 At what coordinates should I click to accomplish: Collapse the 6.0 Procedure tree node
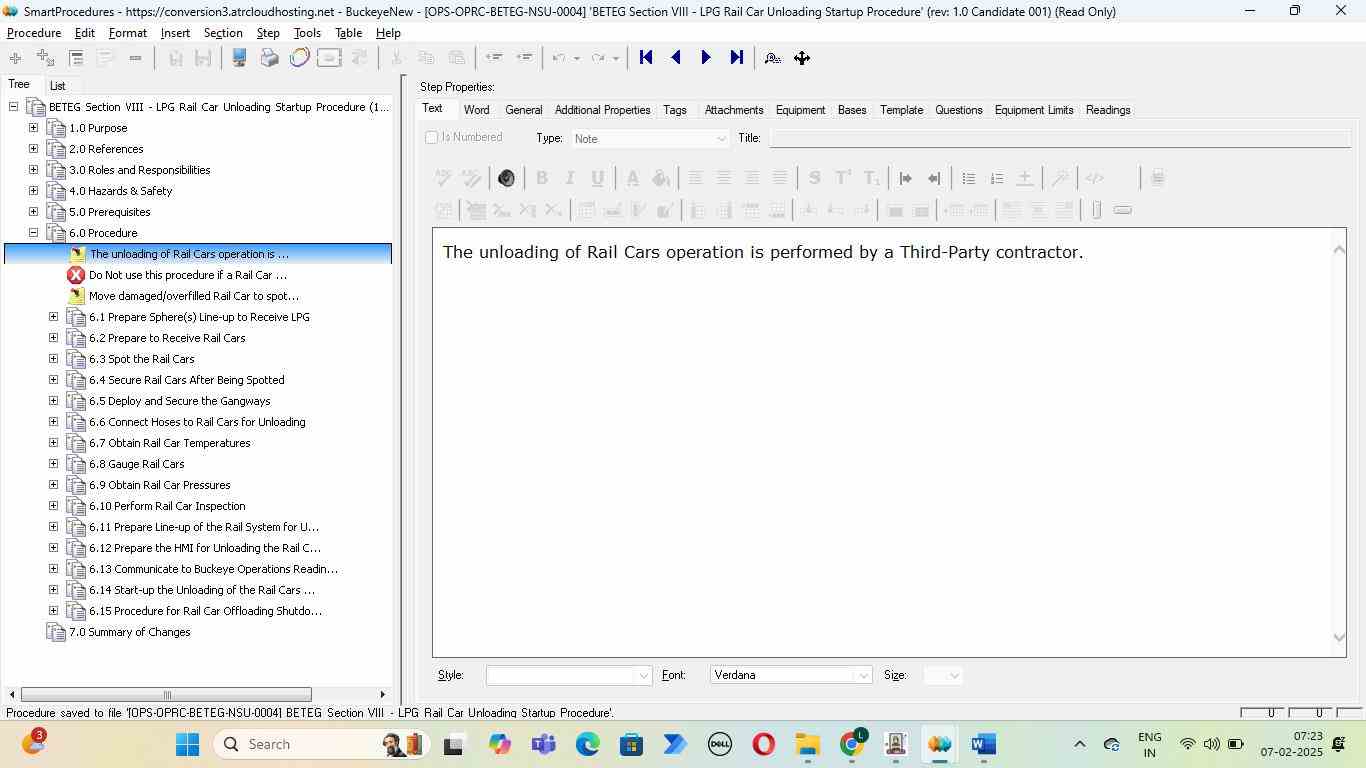click(x=33, y=233)
